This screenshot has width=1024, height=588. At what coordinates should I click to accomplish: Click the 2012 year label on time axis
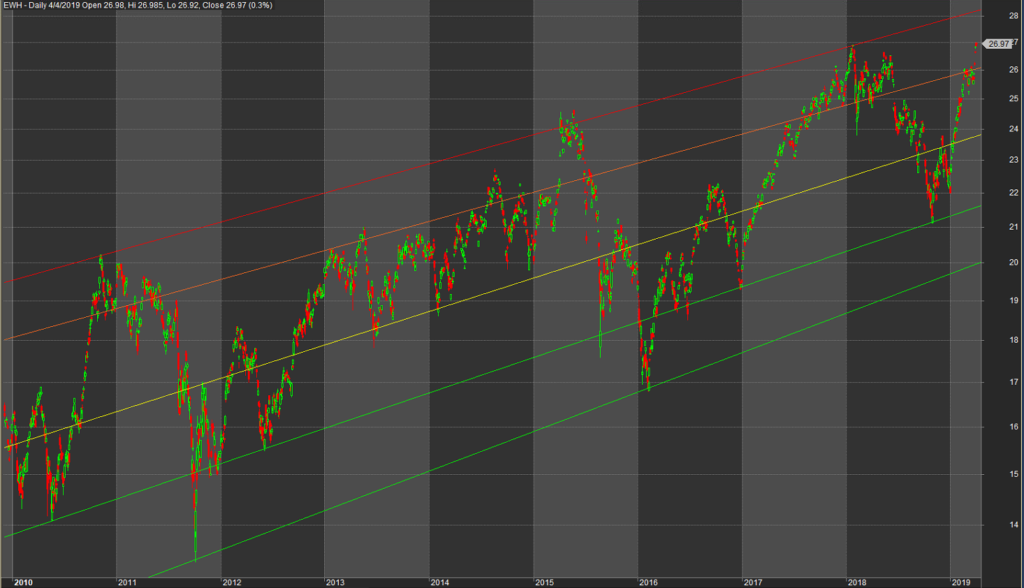click(x=232, y=582)
